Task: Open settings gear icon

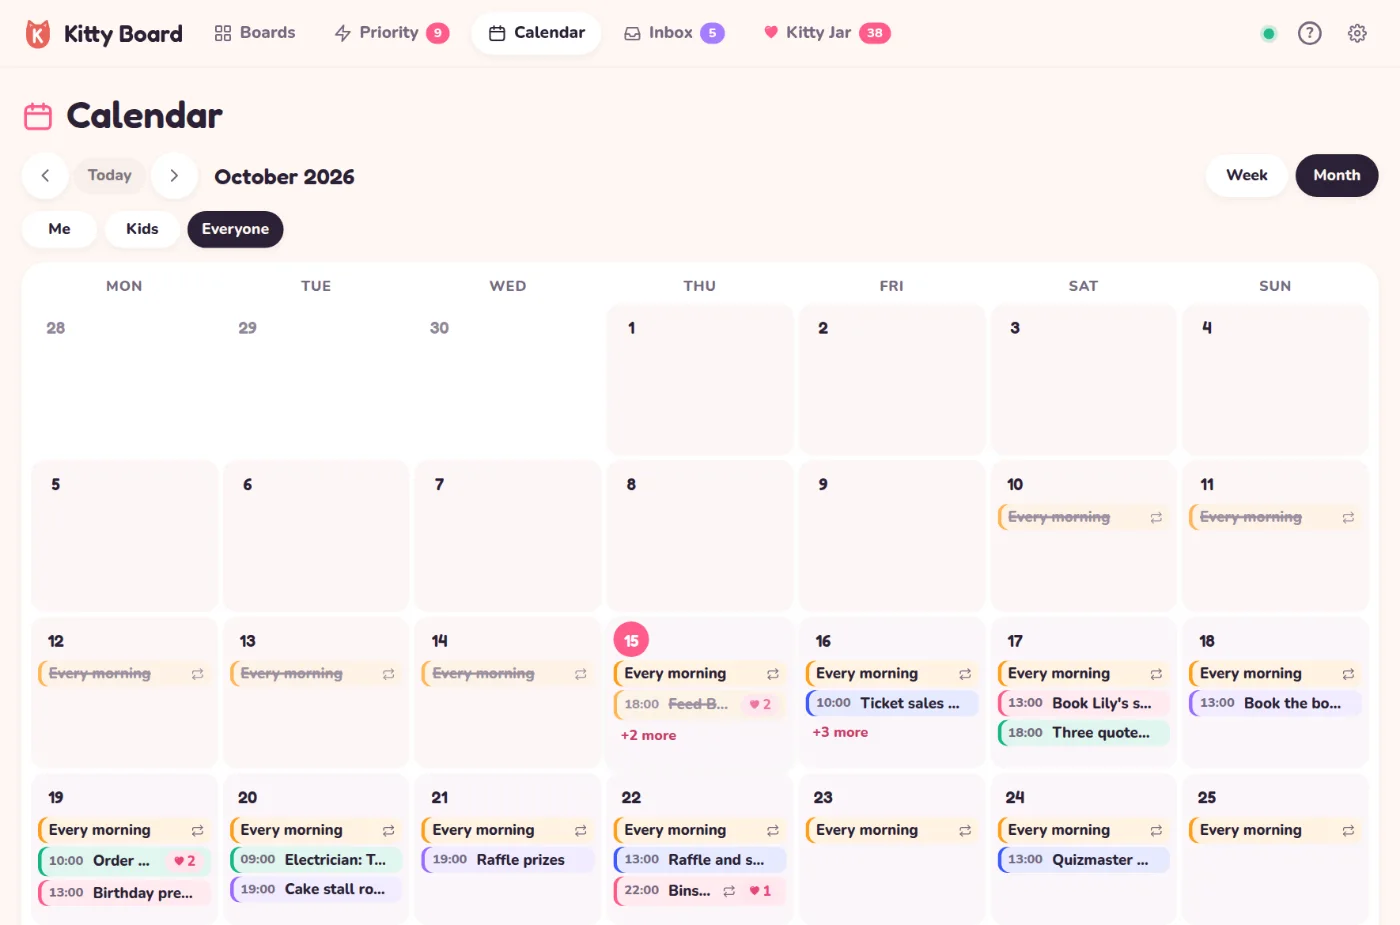Action: pyautogui.click(x=1357, y=33)
